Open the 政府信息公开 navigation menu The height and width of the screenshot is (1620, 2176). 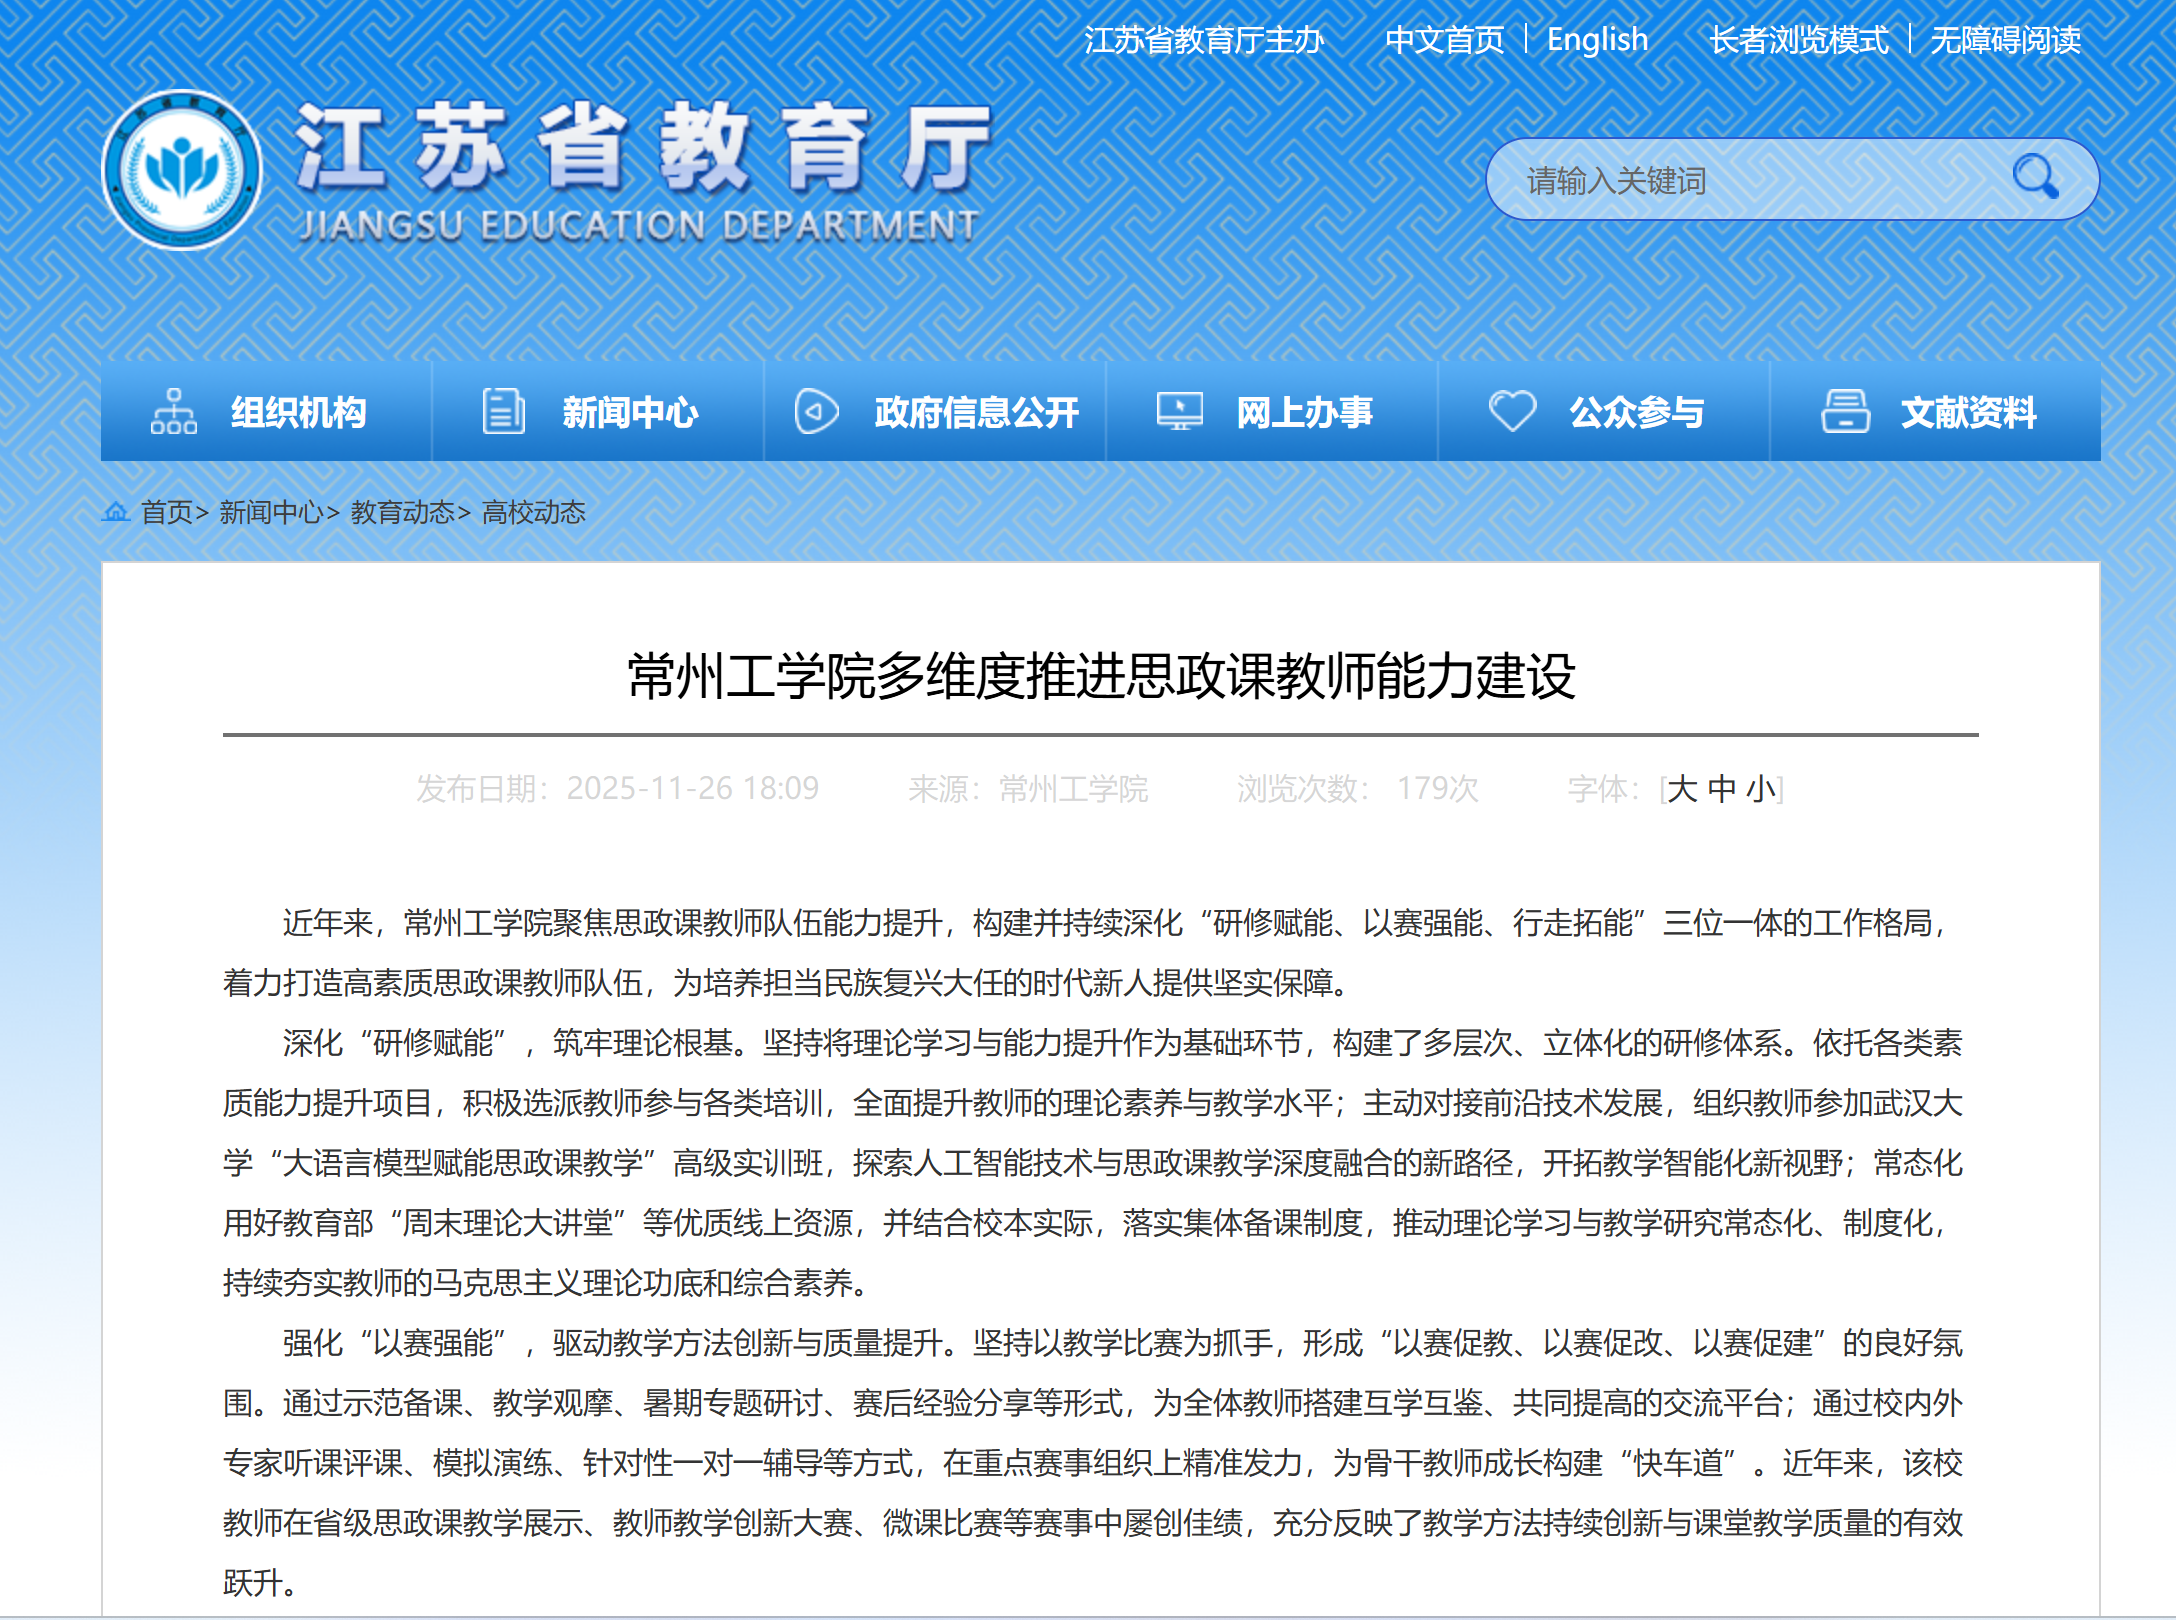[976, 412]
